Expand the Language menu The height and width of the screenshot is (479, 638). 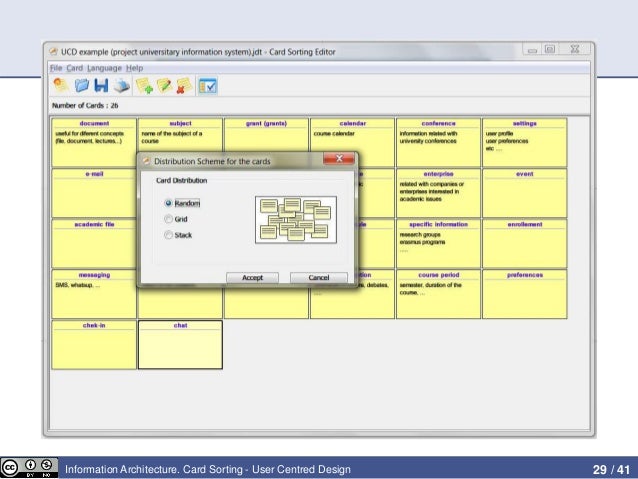(104, 67)
